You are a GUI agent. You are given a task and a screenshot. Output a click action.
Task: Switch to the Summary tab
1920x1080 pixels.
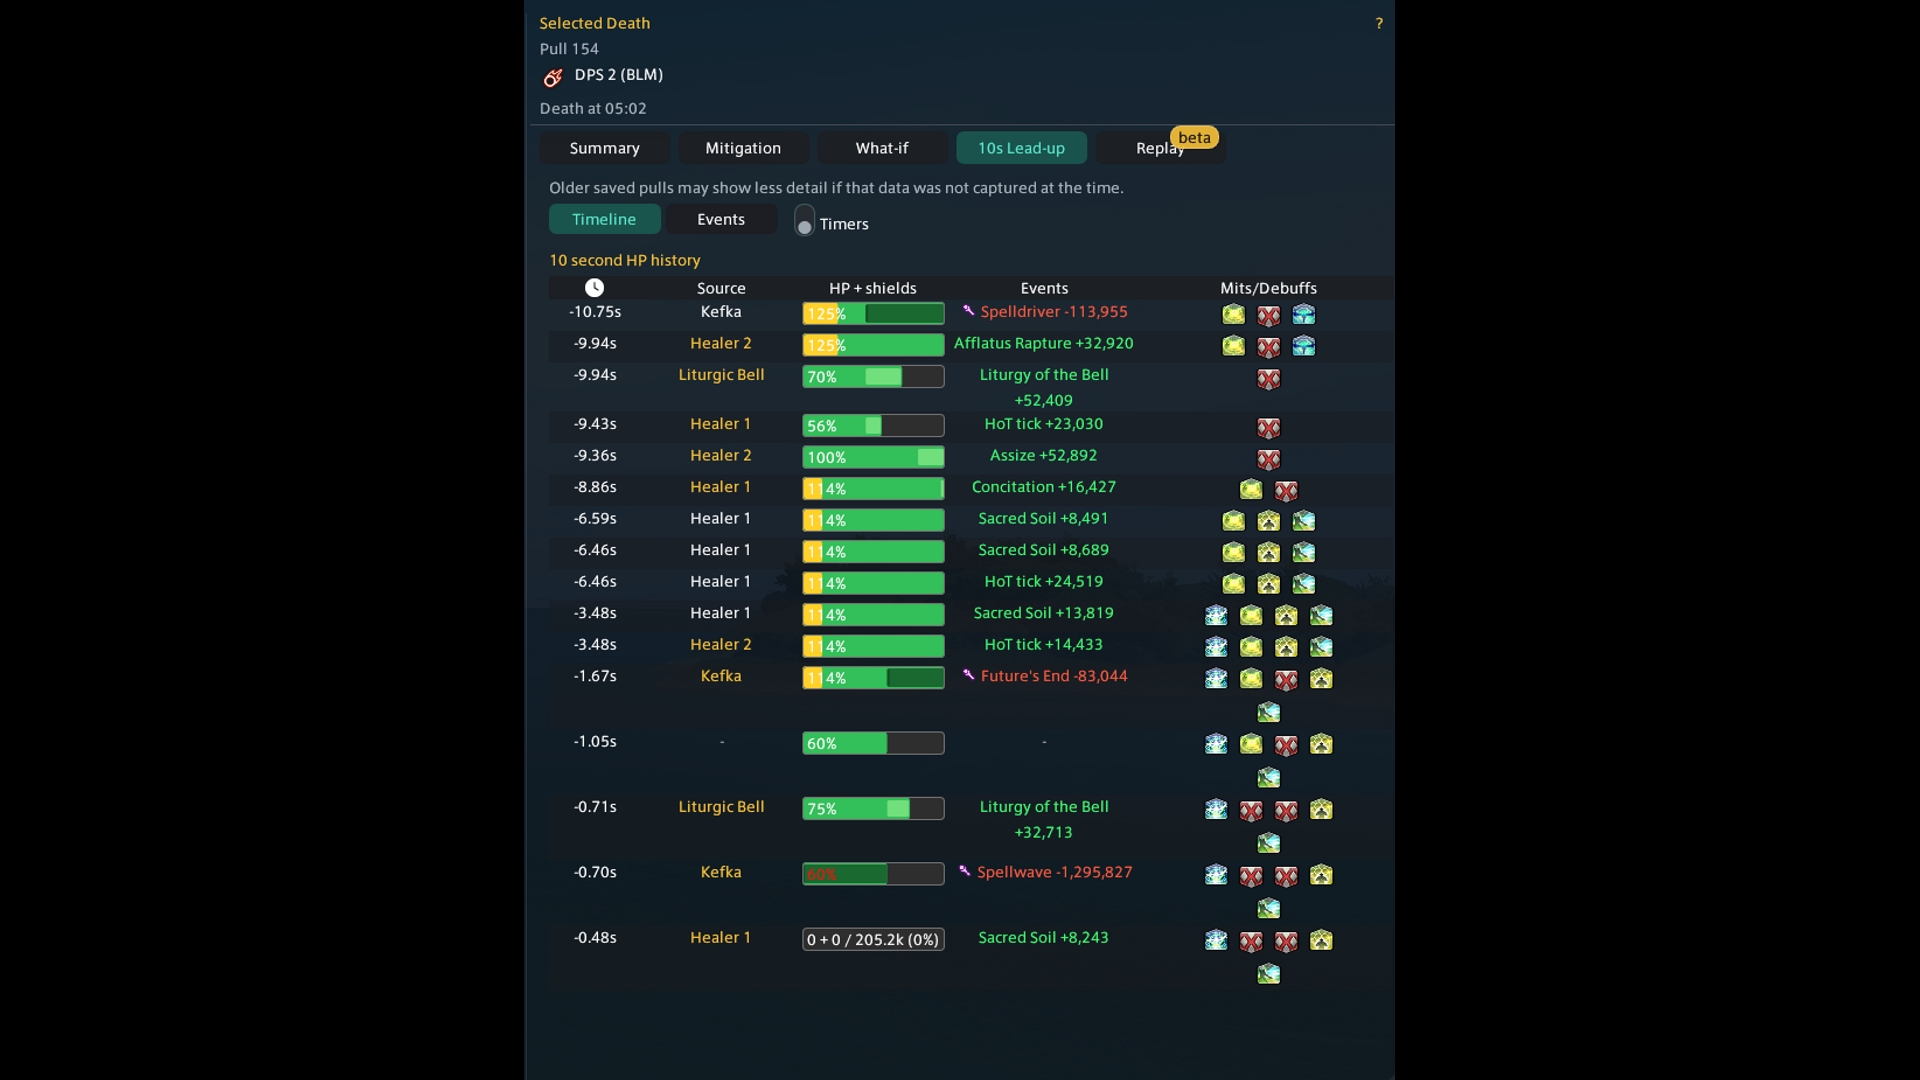(x=605, y=148)
